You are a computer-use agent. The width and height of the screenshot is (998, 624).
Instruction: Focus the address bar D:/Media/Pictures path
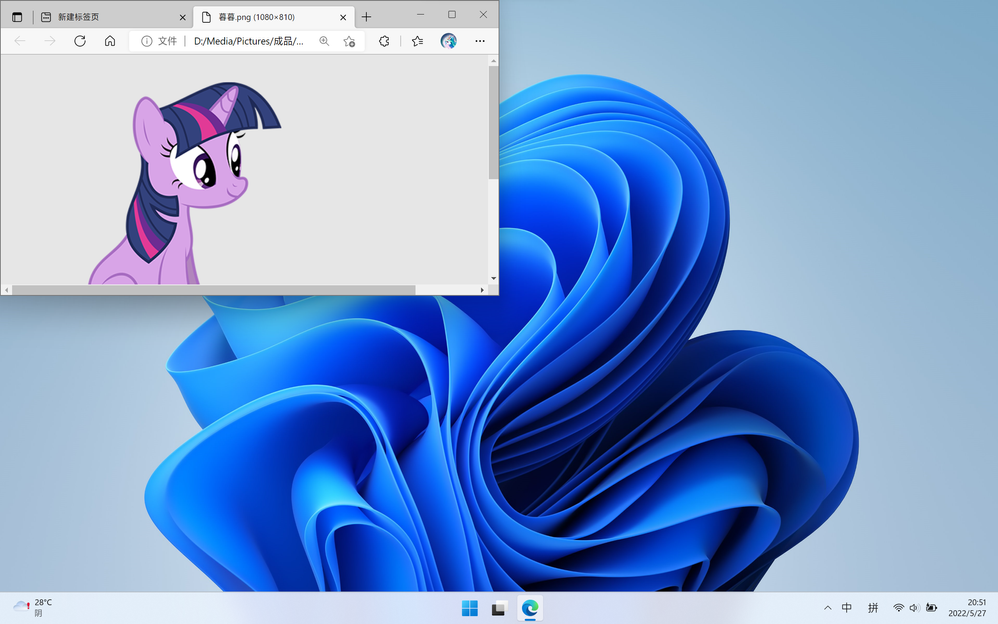click(249, 41)
